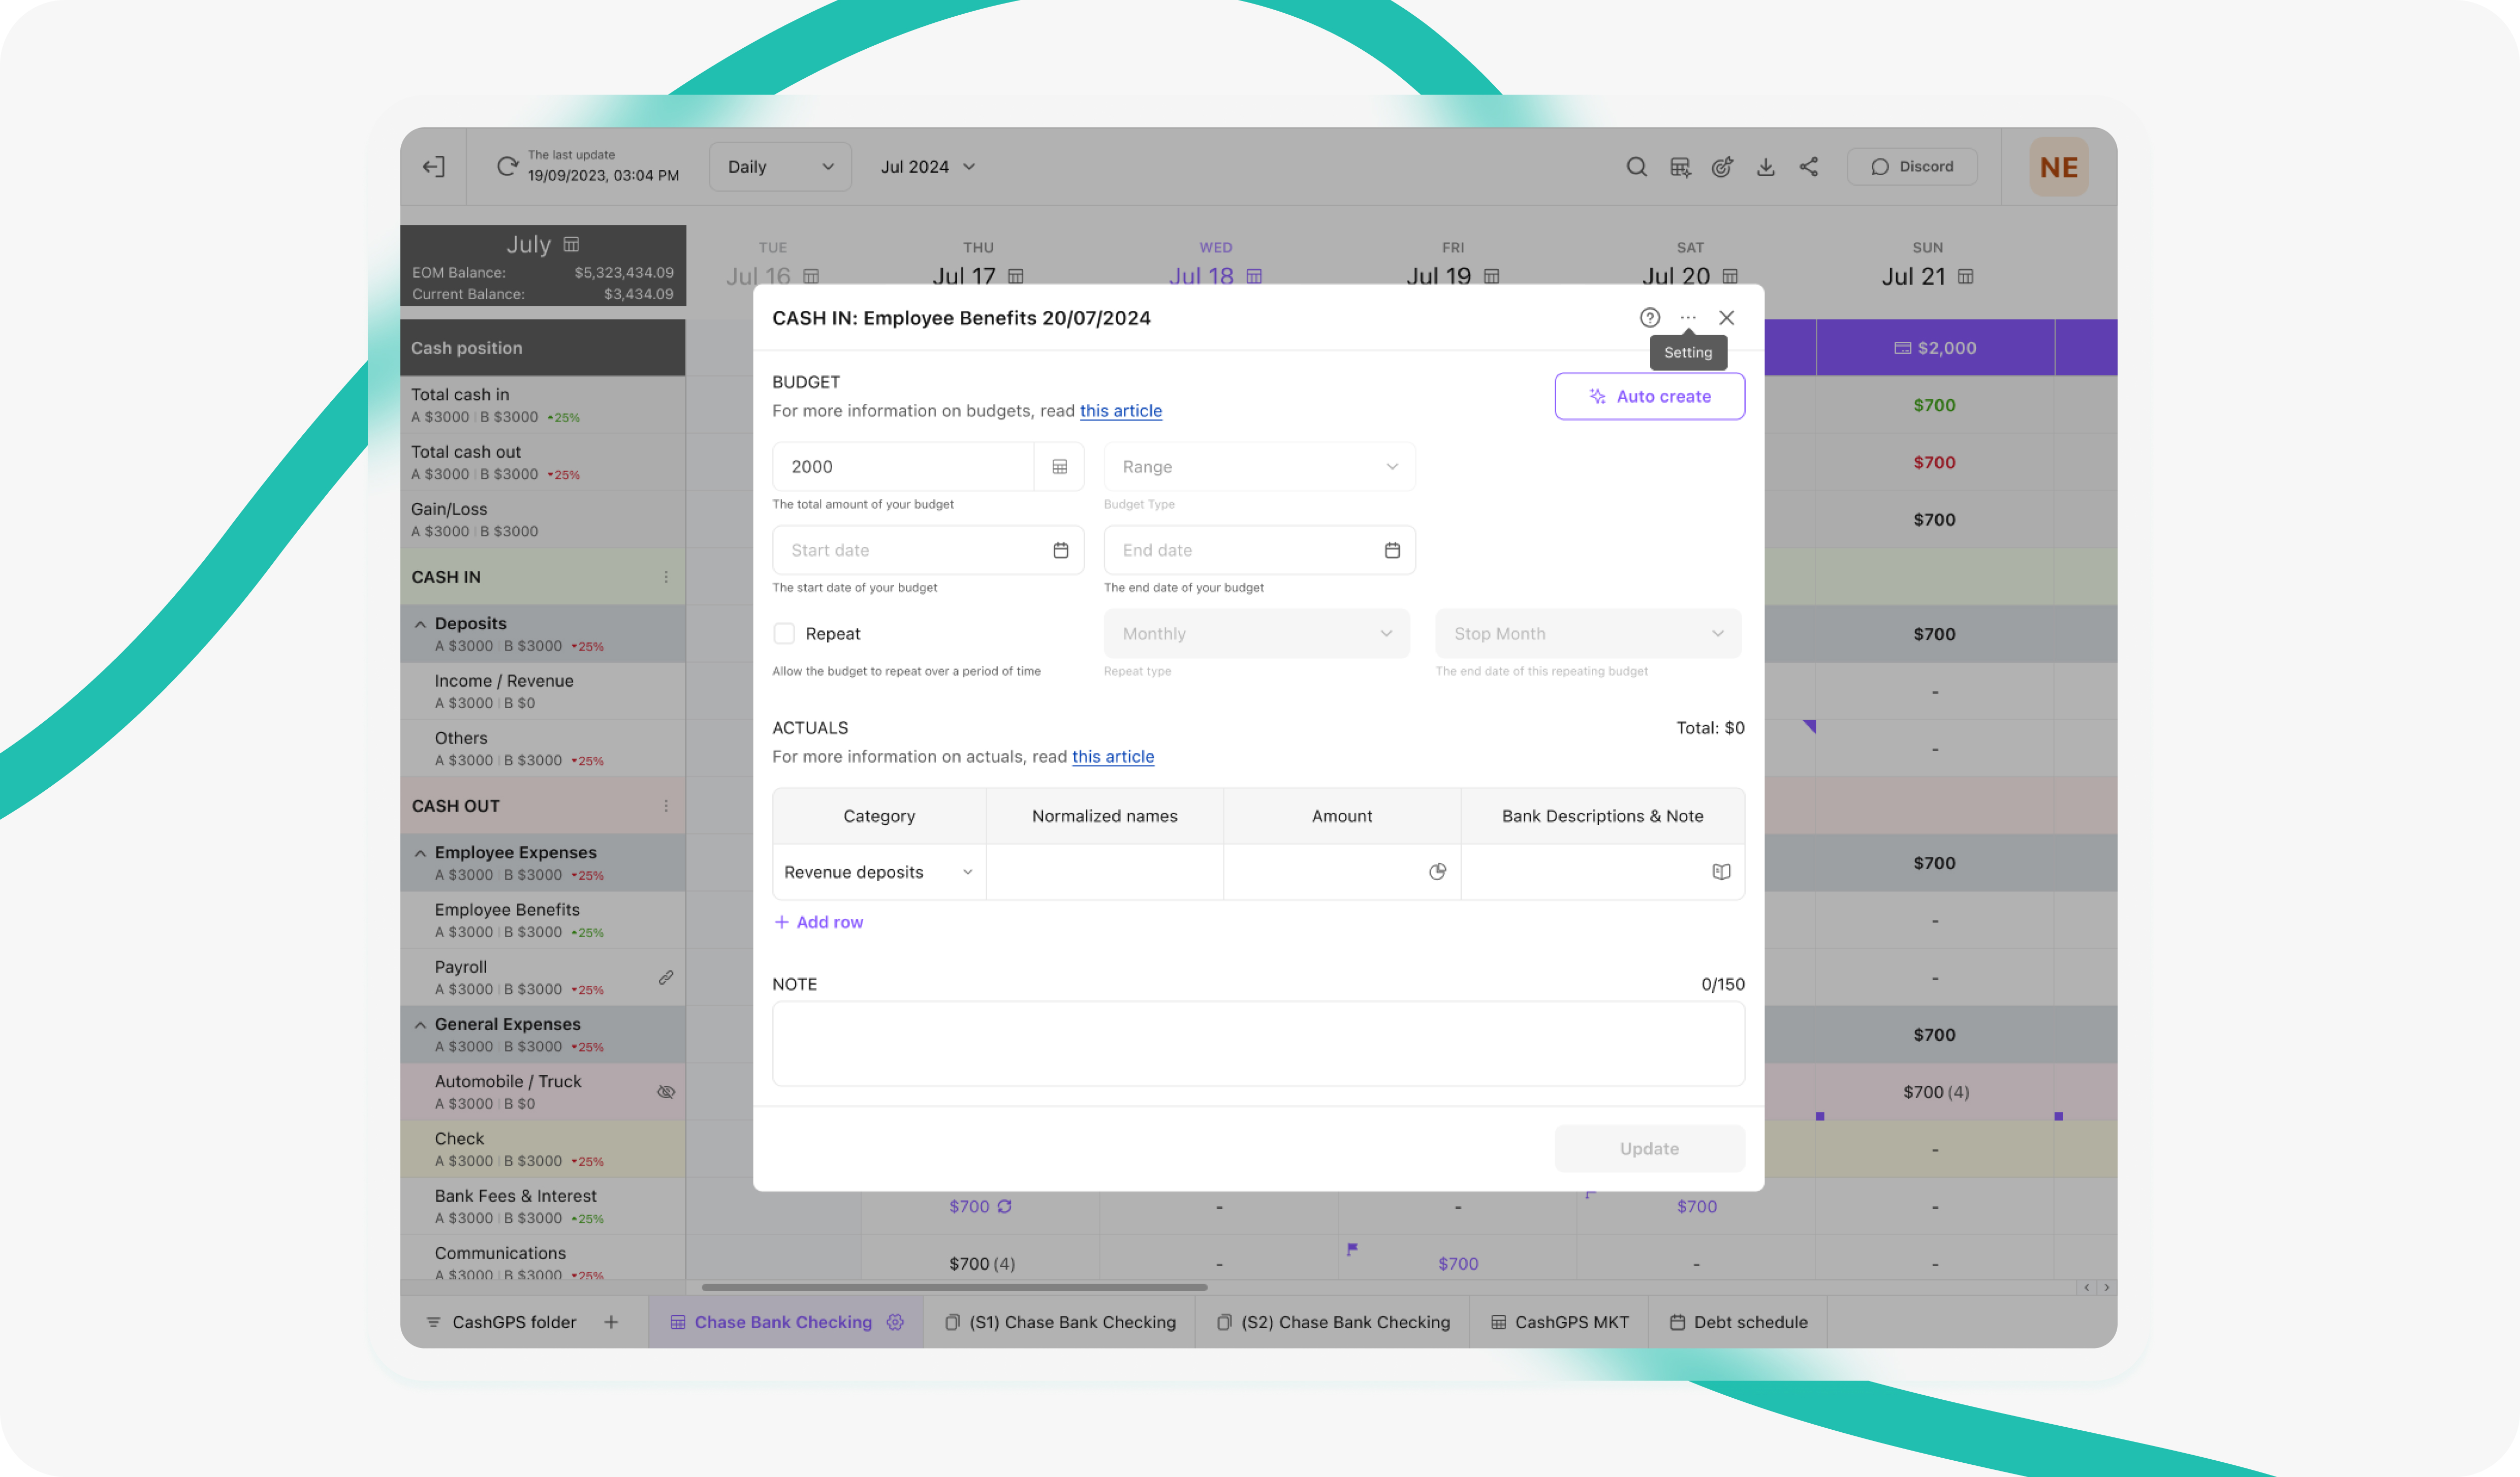Screen dimensions: 2520x1477
Task: Click the share icon in toolbar
Action: [x=1808, y=166]
